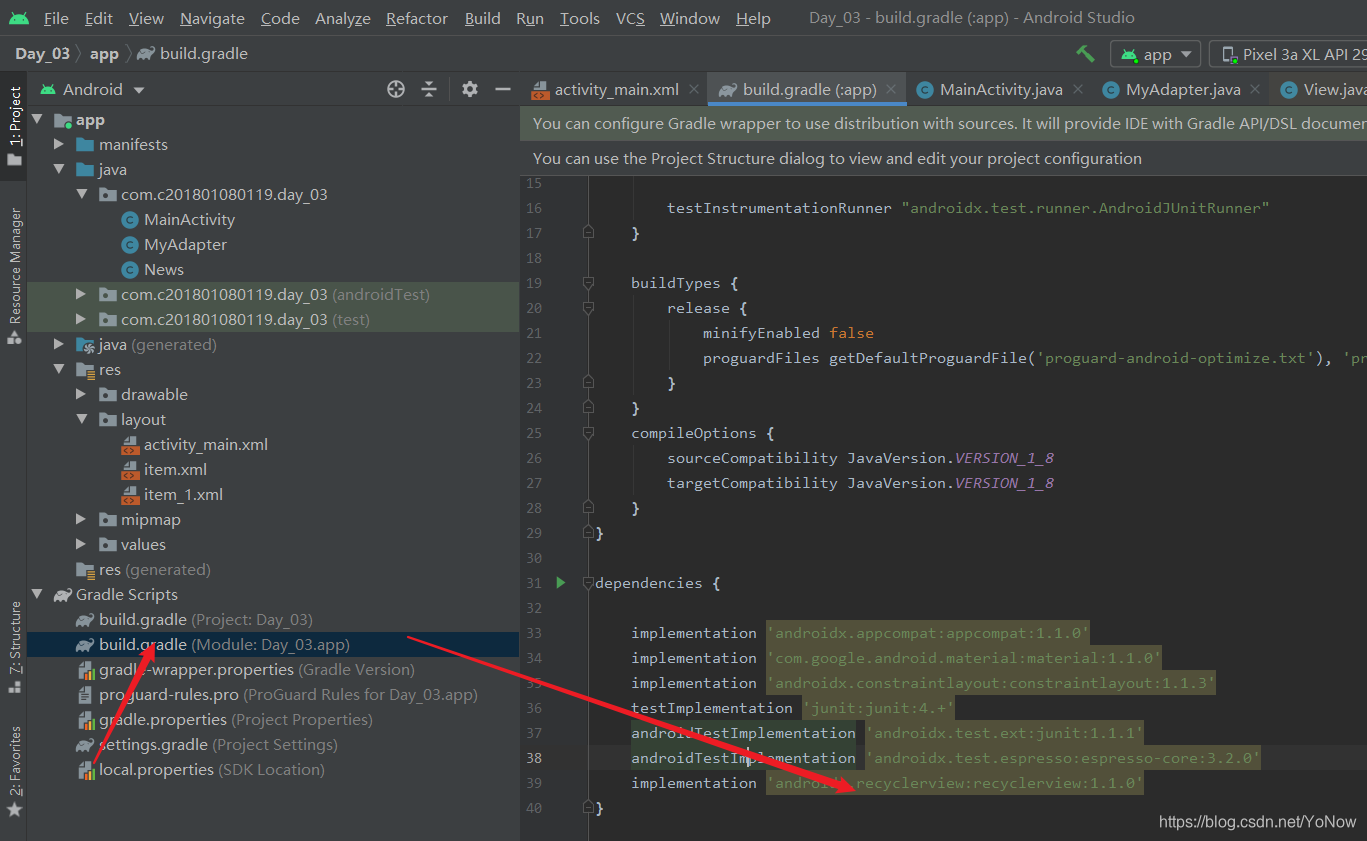The width and height of the screenshot is (1367, 841).
Task: Expand the (test) package node
Action: click(82, 320)
